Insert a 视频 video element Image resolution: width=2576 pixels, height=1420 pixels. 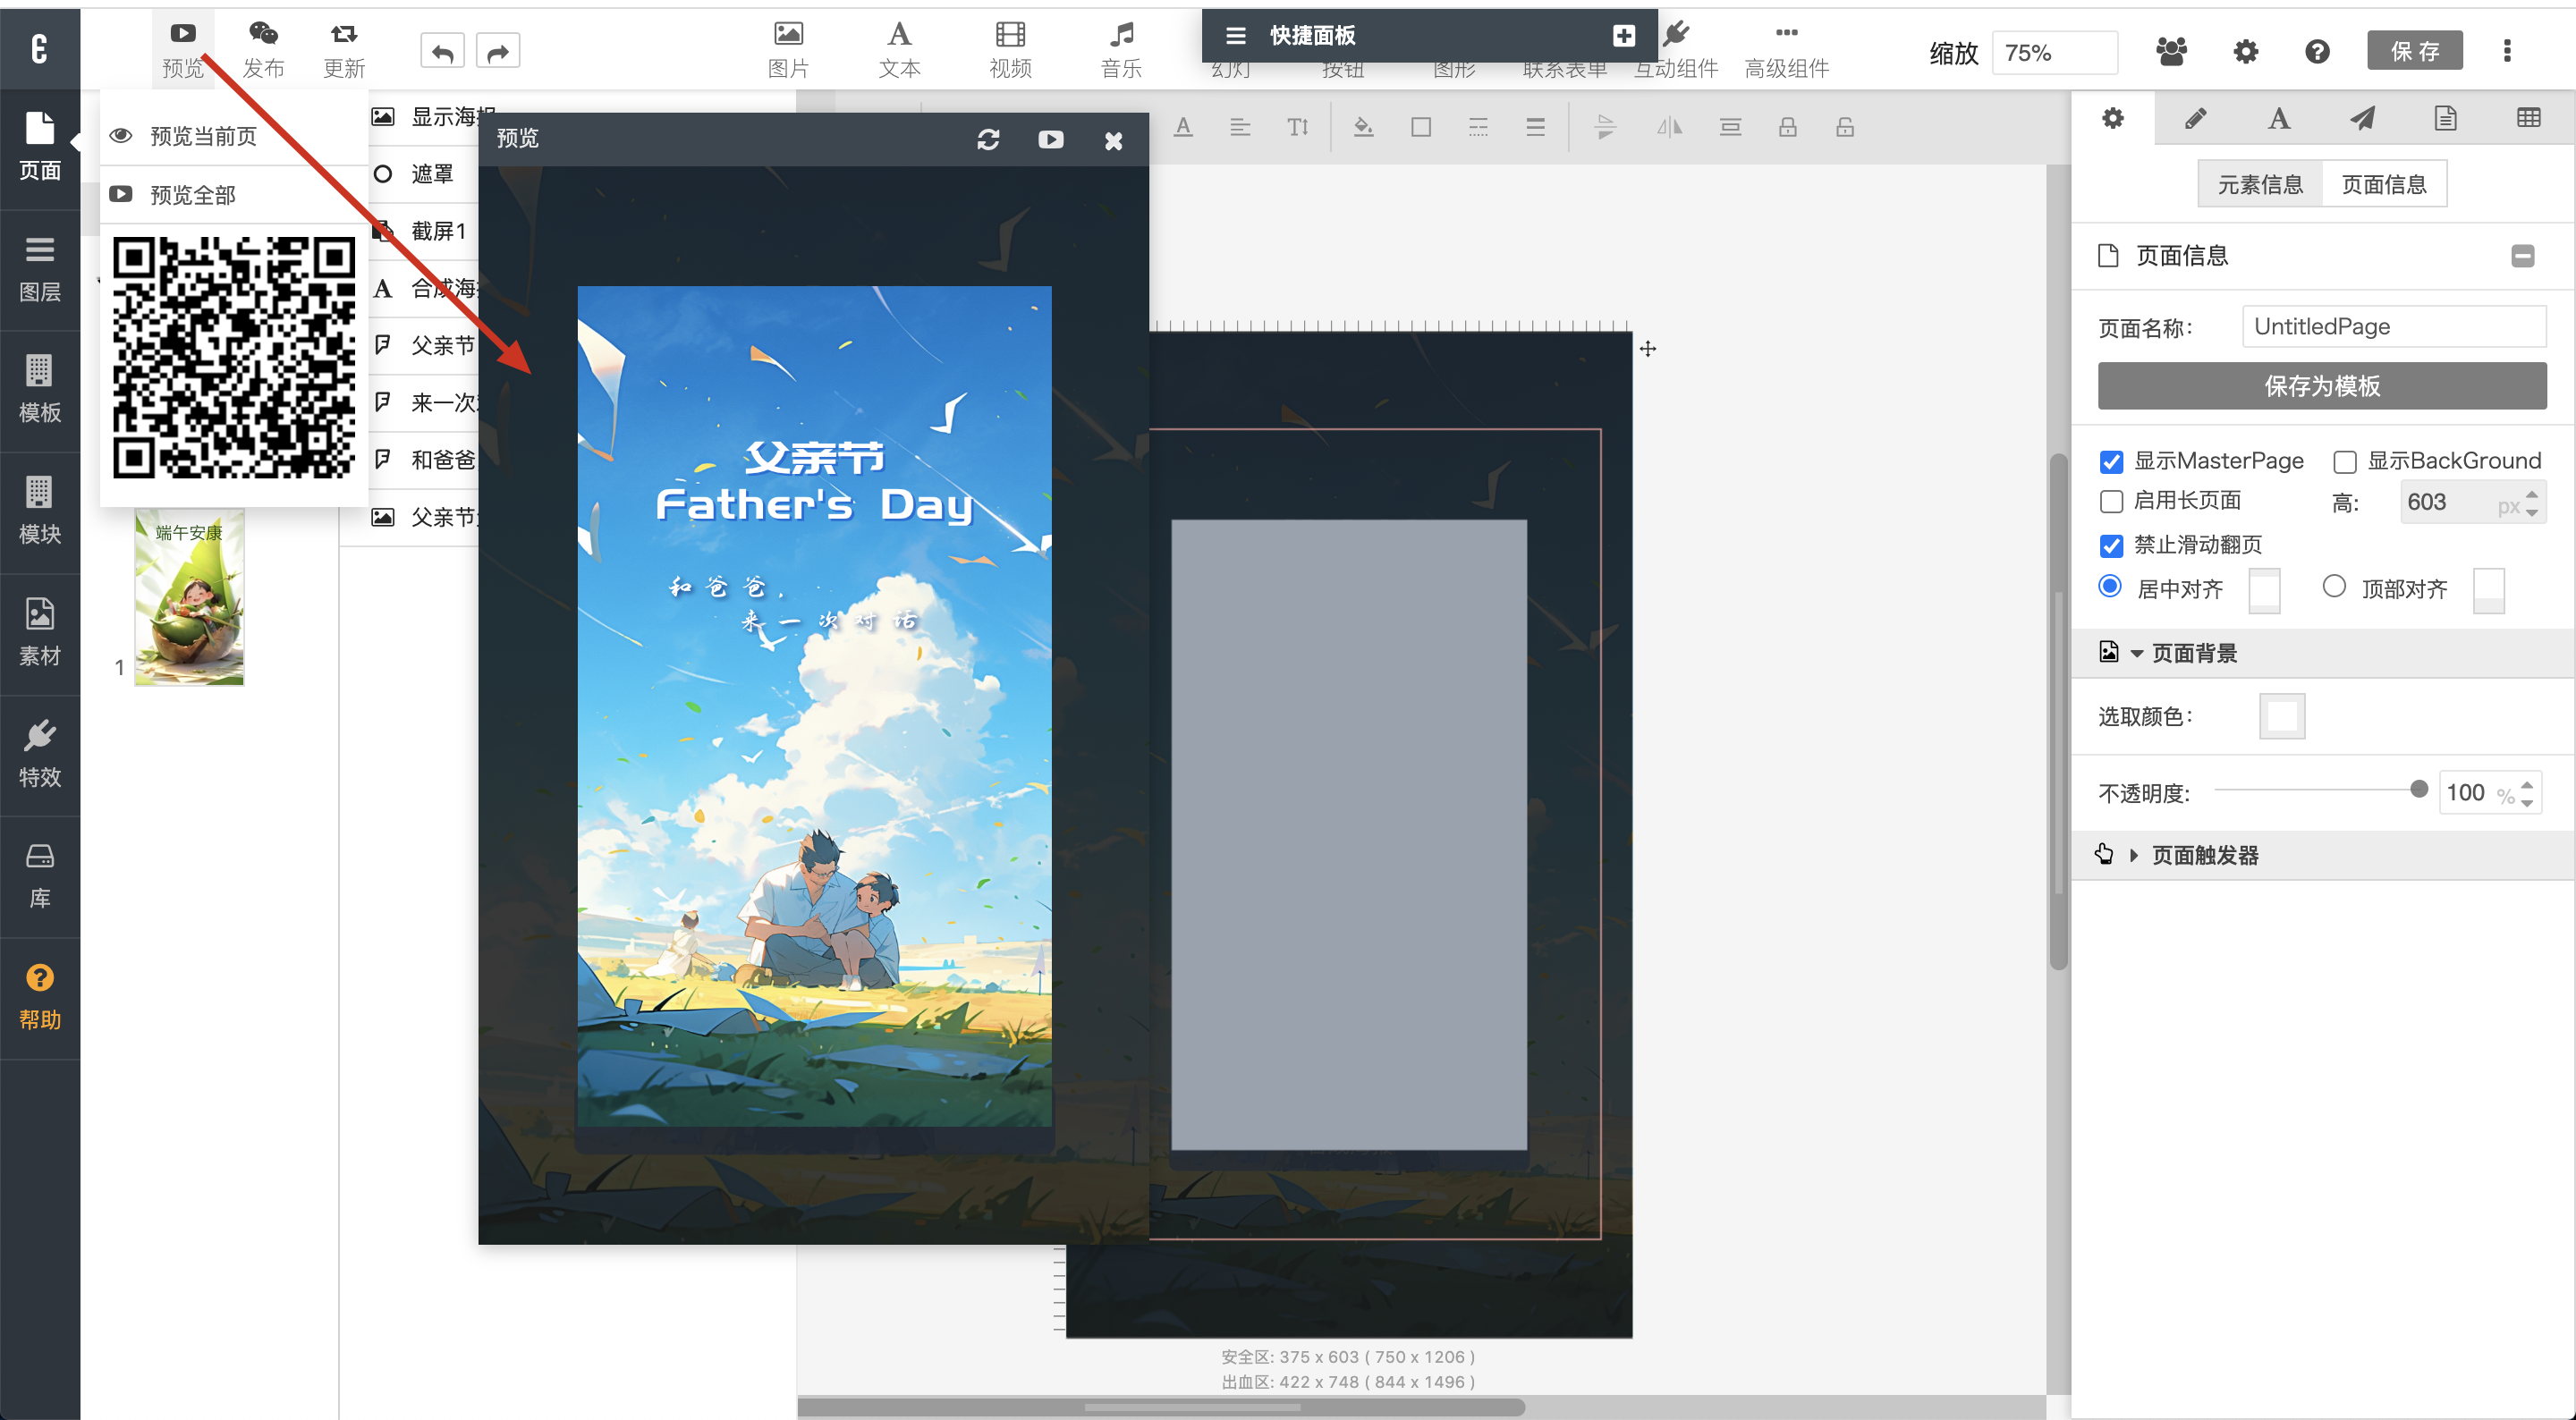click(x=1010, y=49)
